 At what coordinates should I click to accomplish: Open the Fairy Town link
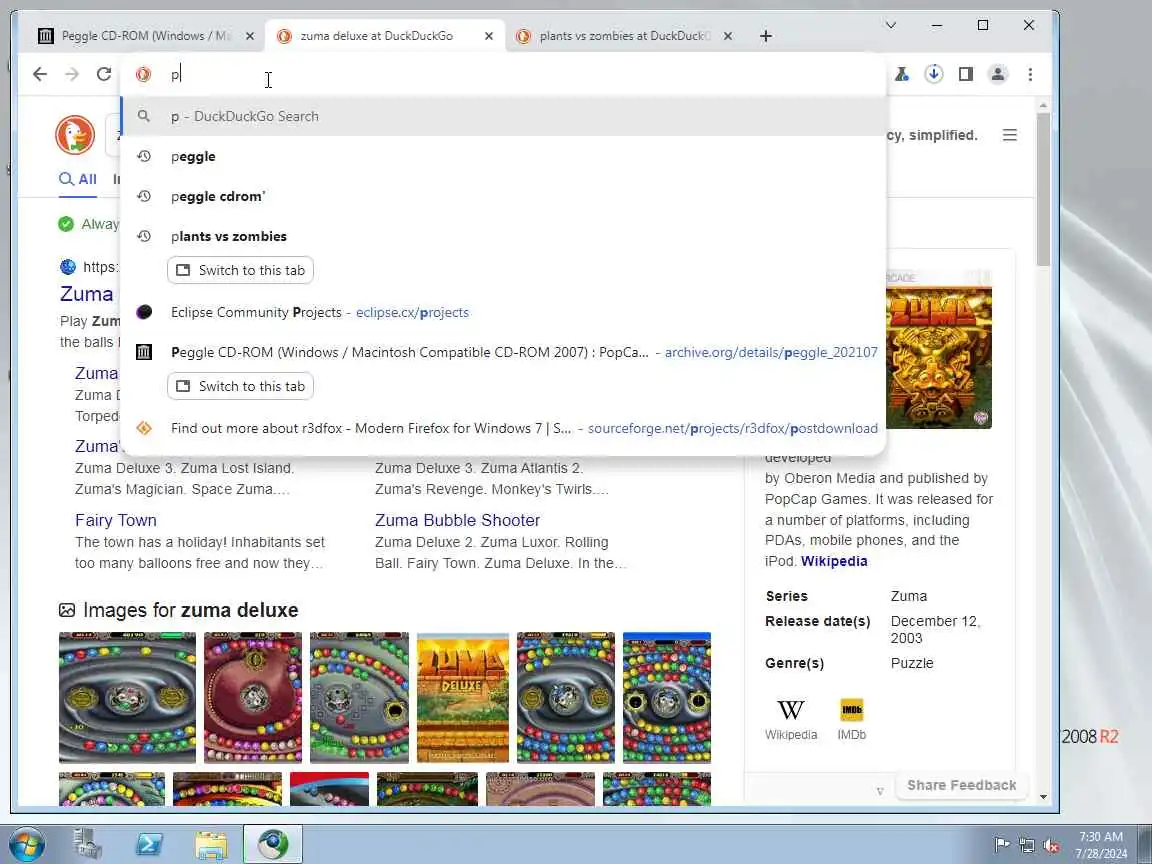click(115, 520)
